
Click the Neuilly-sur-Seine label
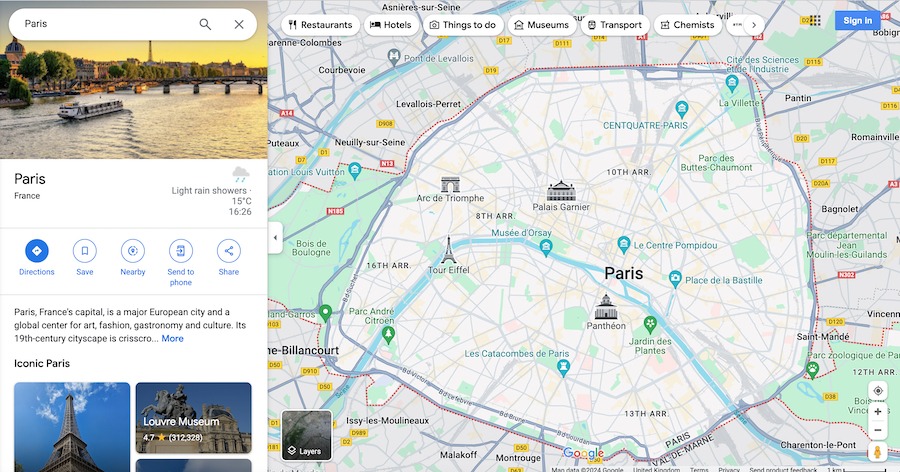tap(370, 142)
